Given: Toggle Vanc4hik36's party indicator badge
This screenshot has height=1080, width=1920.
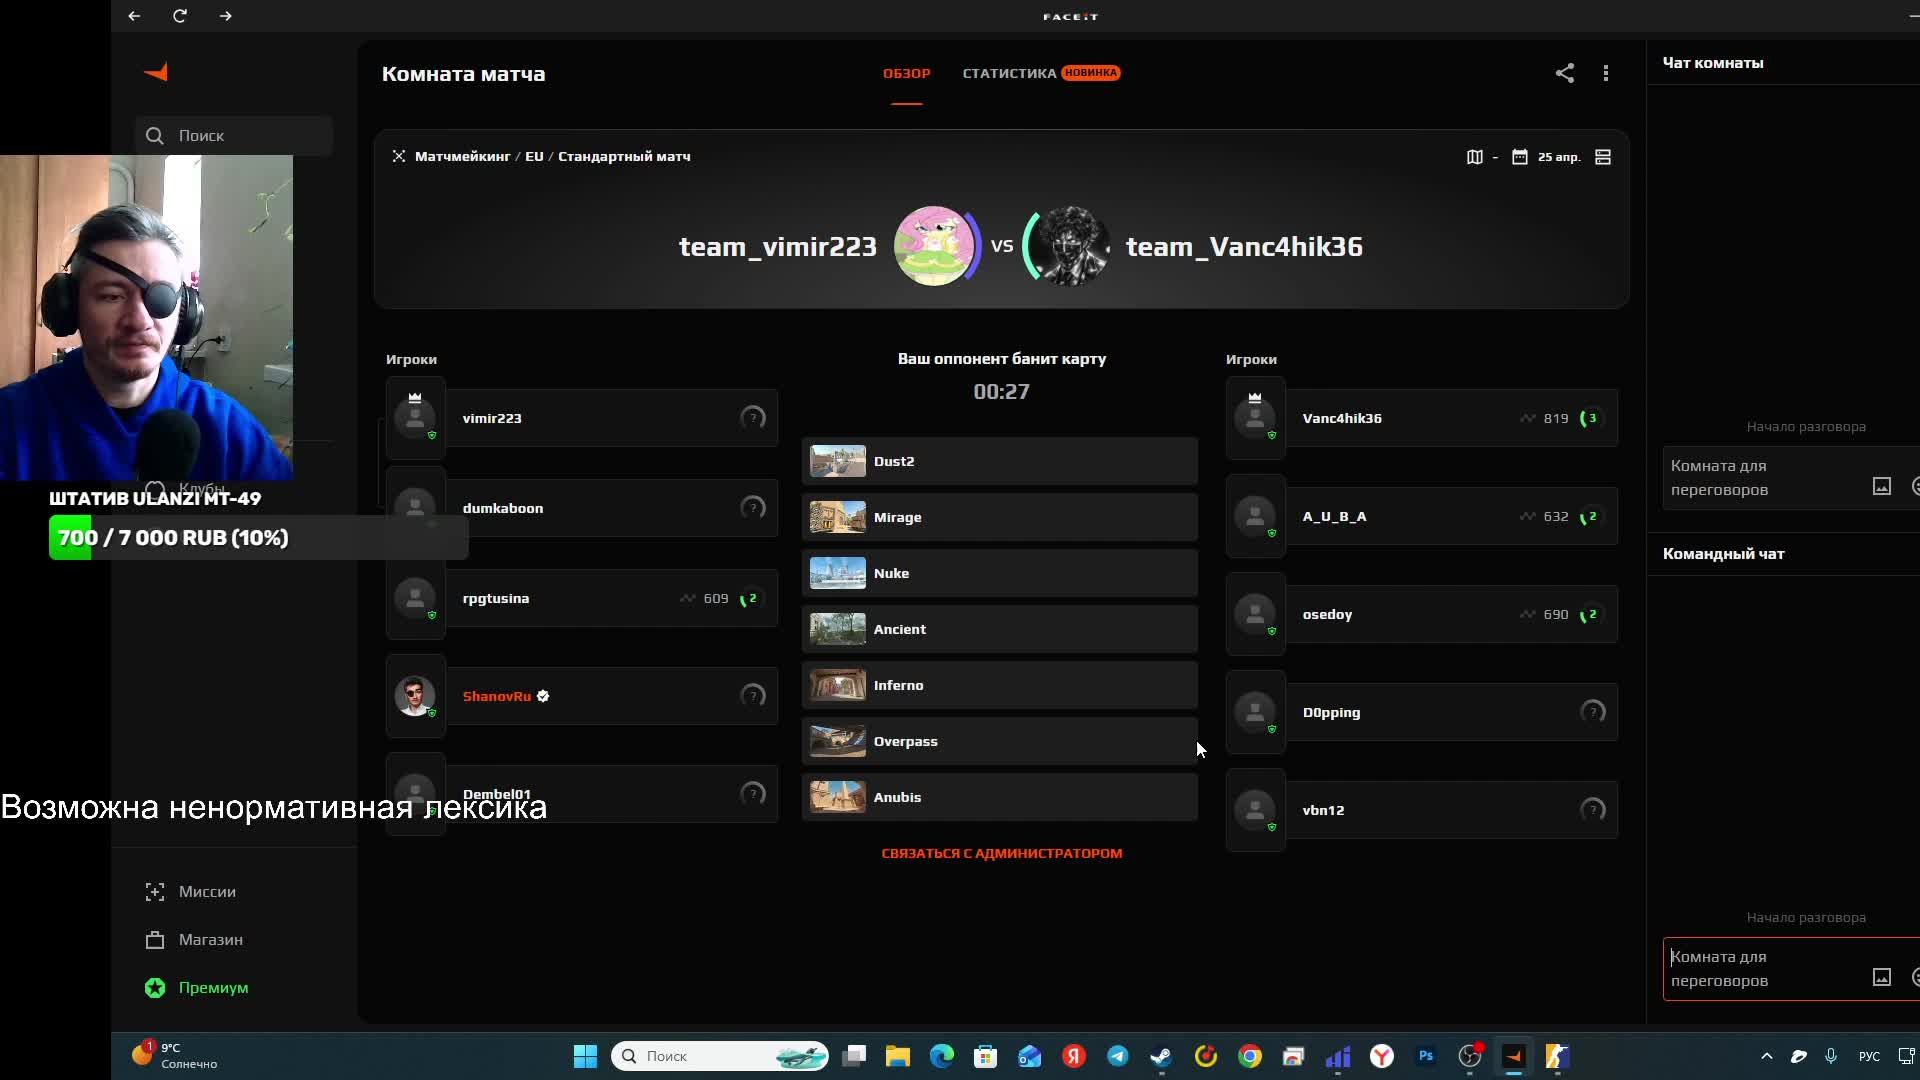Looking at the screenshot, I should point(1590,418).
